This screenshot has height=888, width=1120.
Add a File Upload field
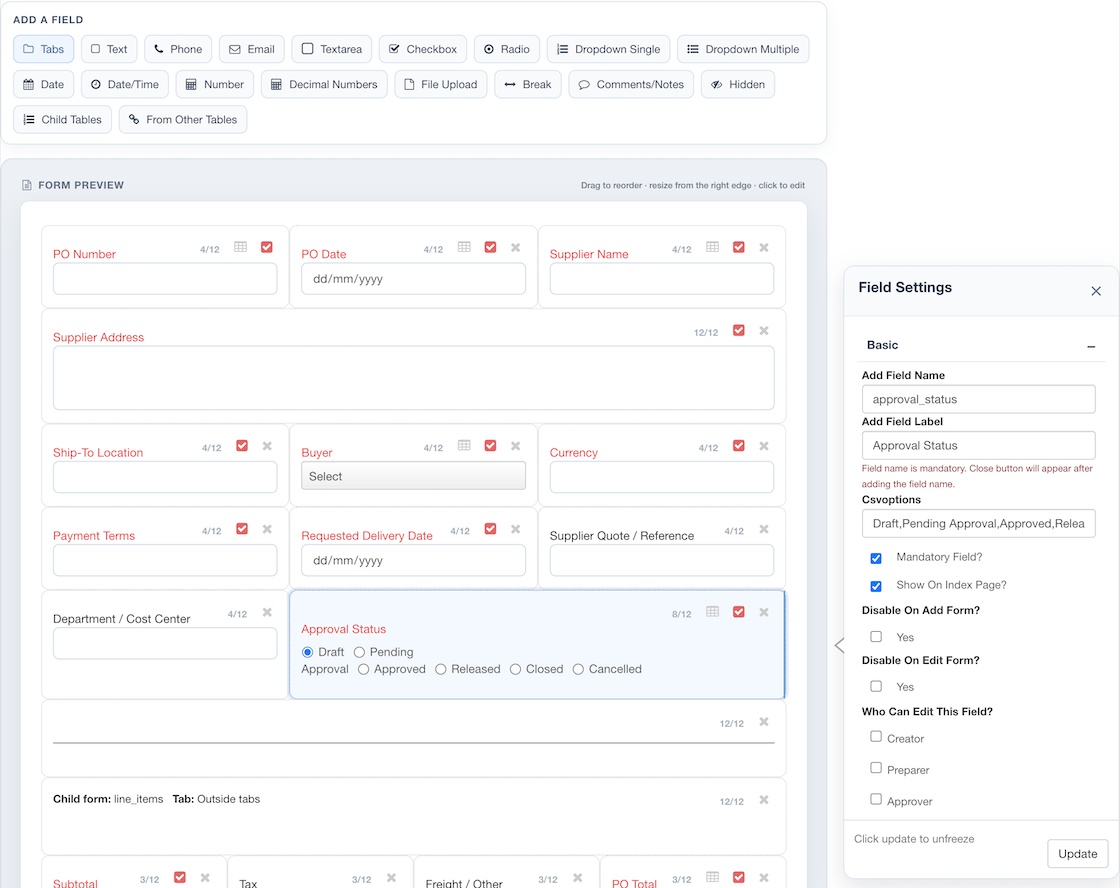(x=441, y=84)
